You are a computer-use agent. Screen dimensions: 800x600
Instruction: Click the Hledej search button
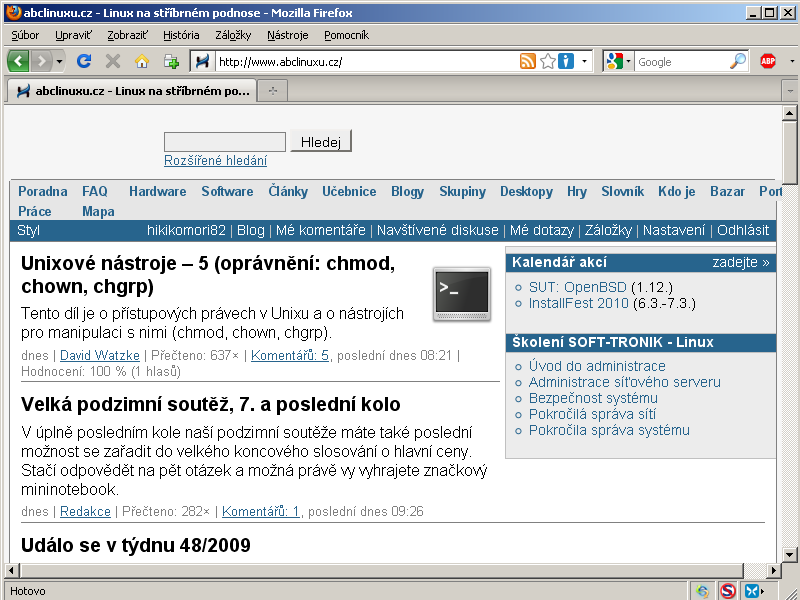coord(321,141)
